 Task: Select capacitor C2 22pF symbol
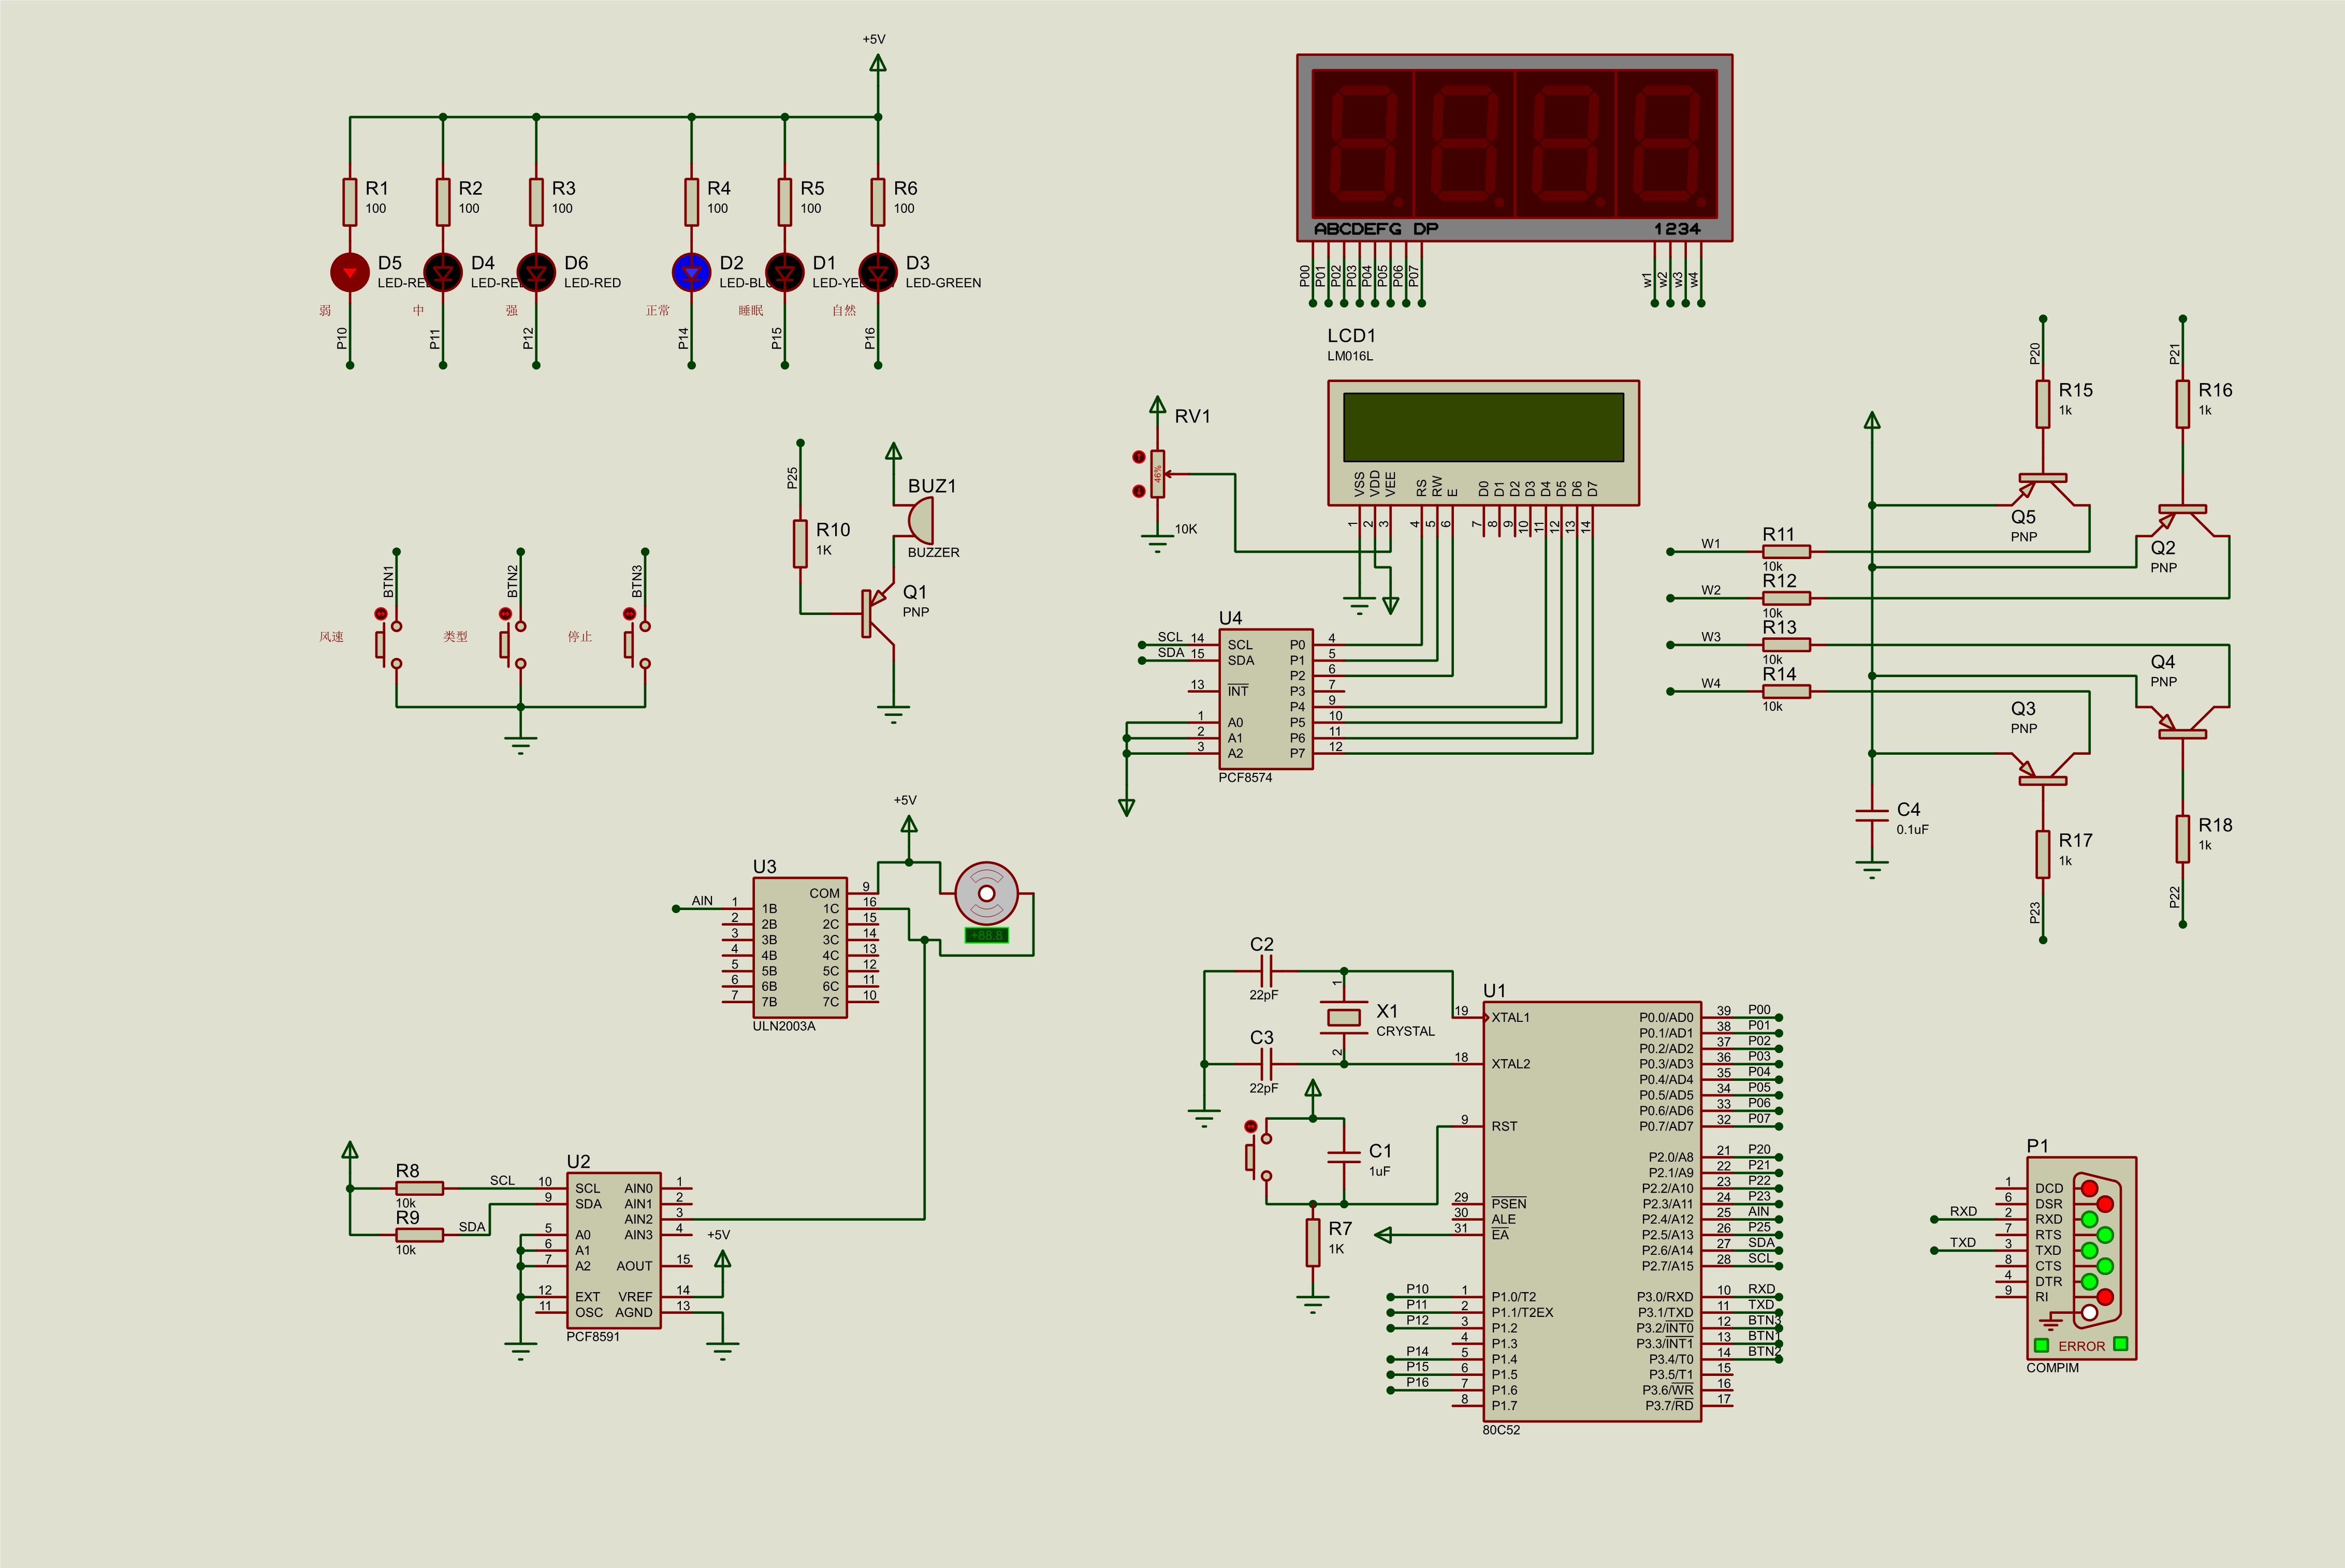coord(1266,971)
